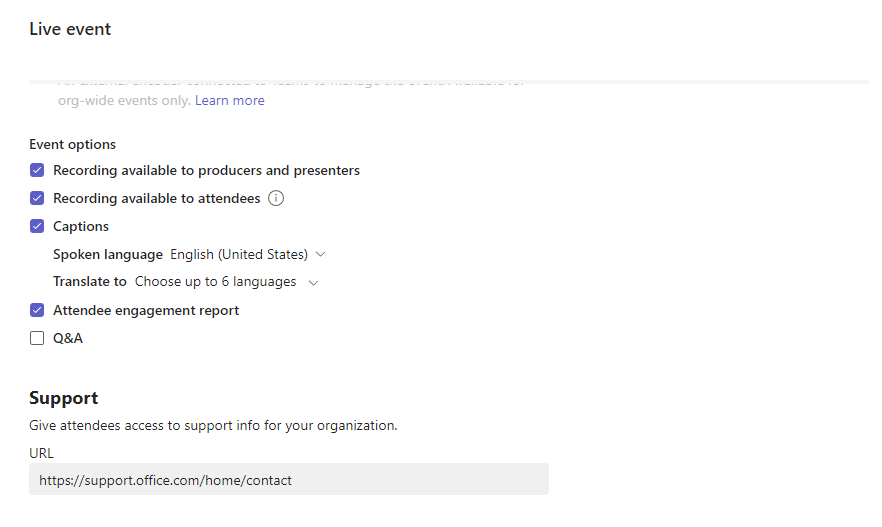882x527 pixels.
Task: Uncheck Attendee engagement report
Action: [37, 310]
